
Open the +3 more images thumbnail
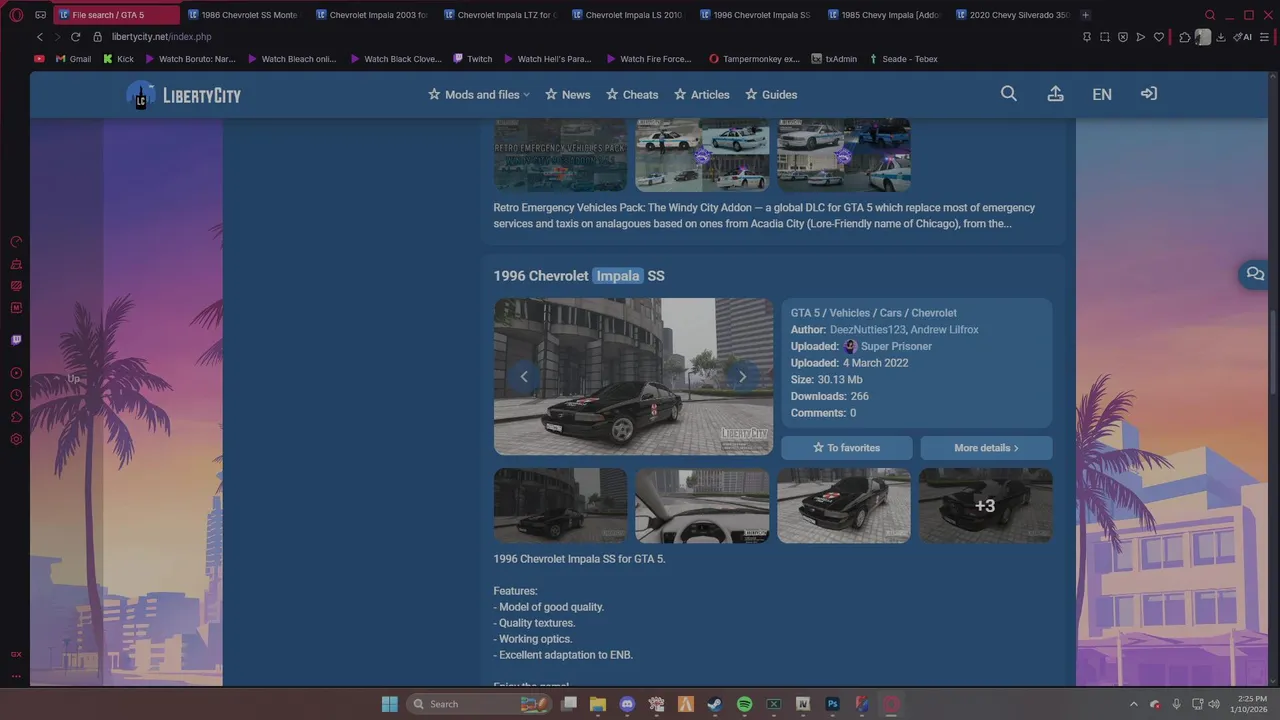click(985, 506)
